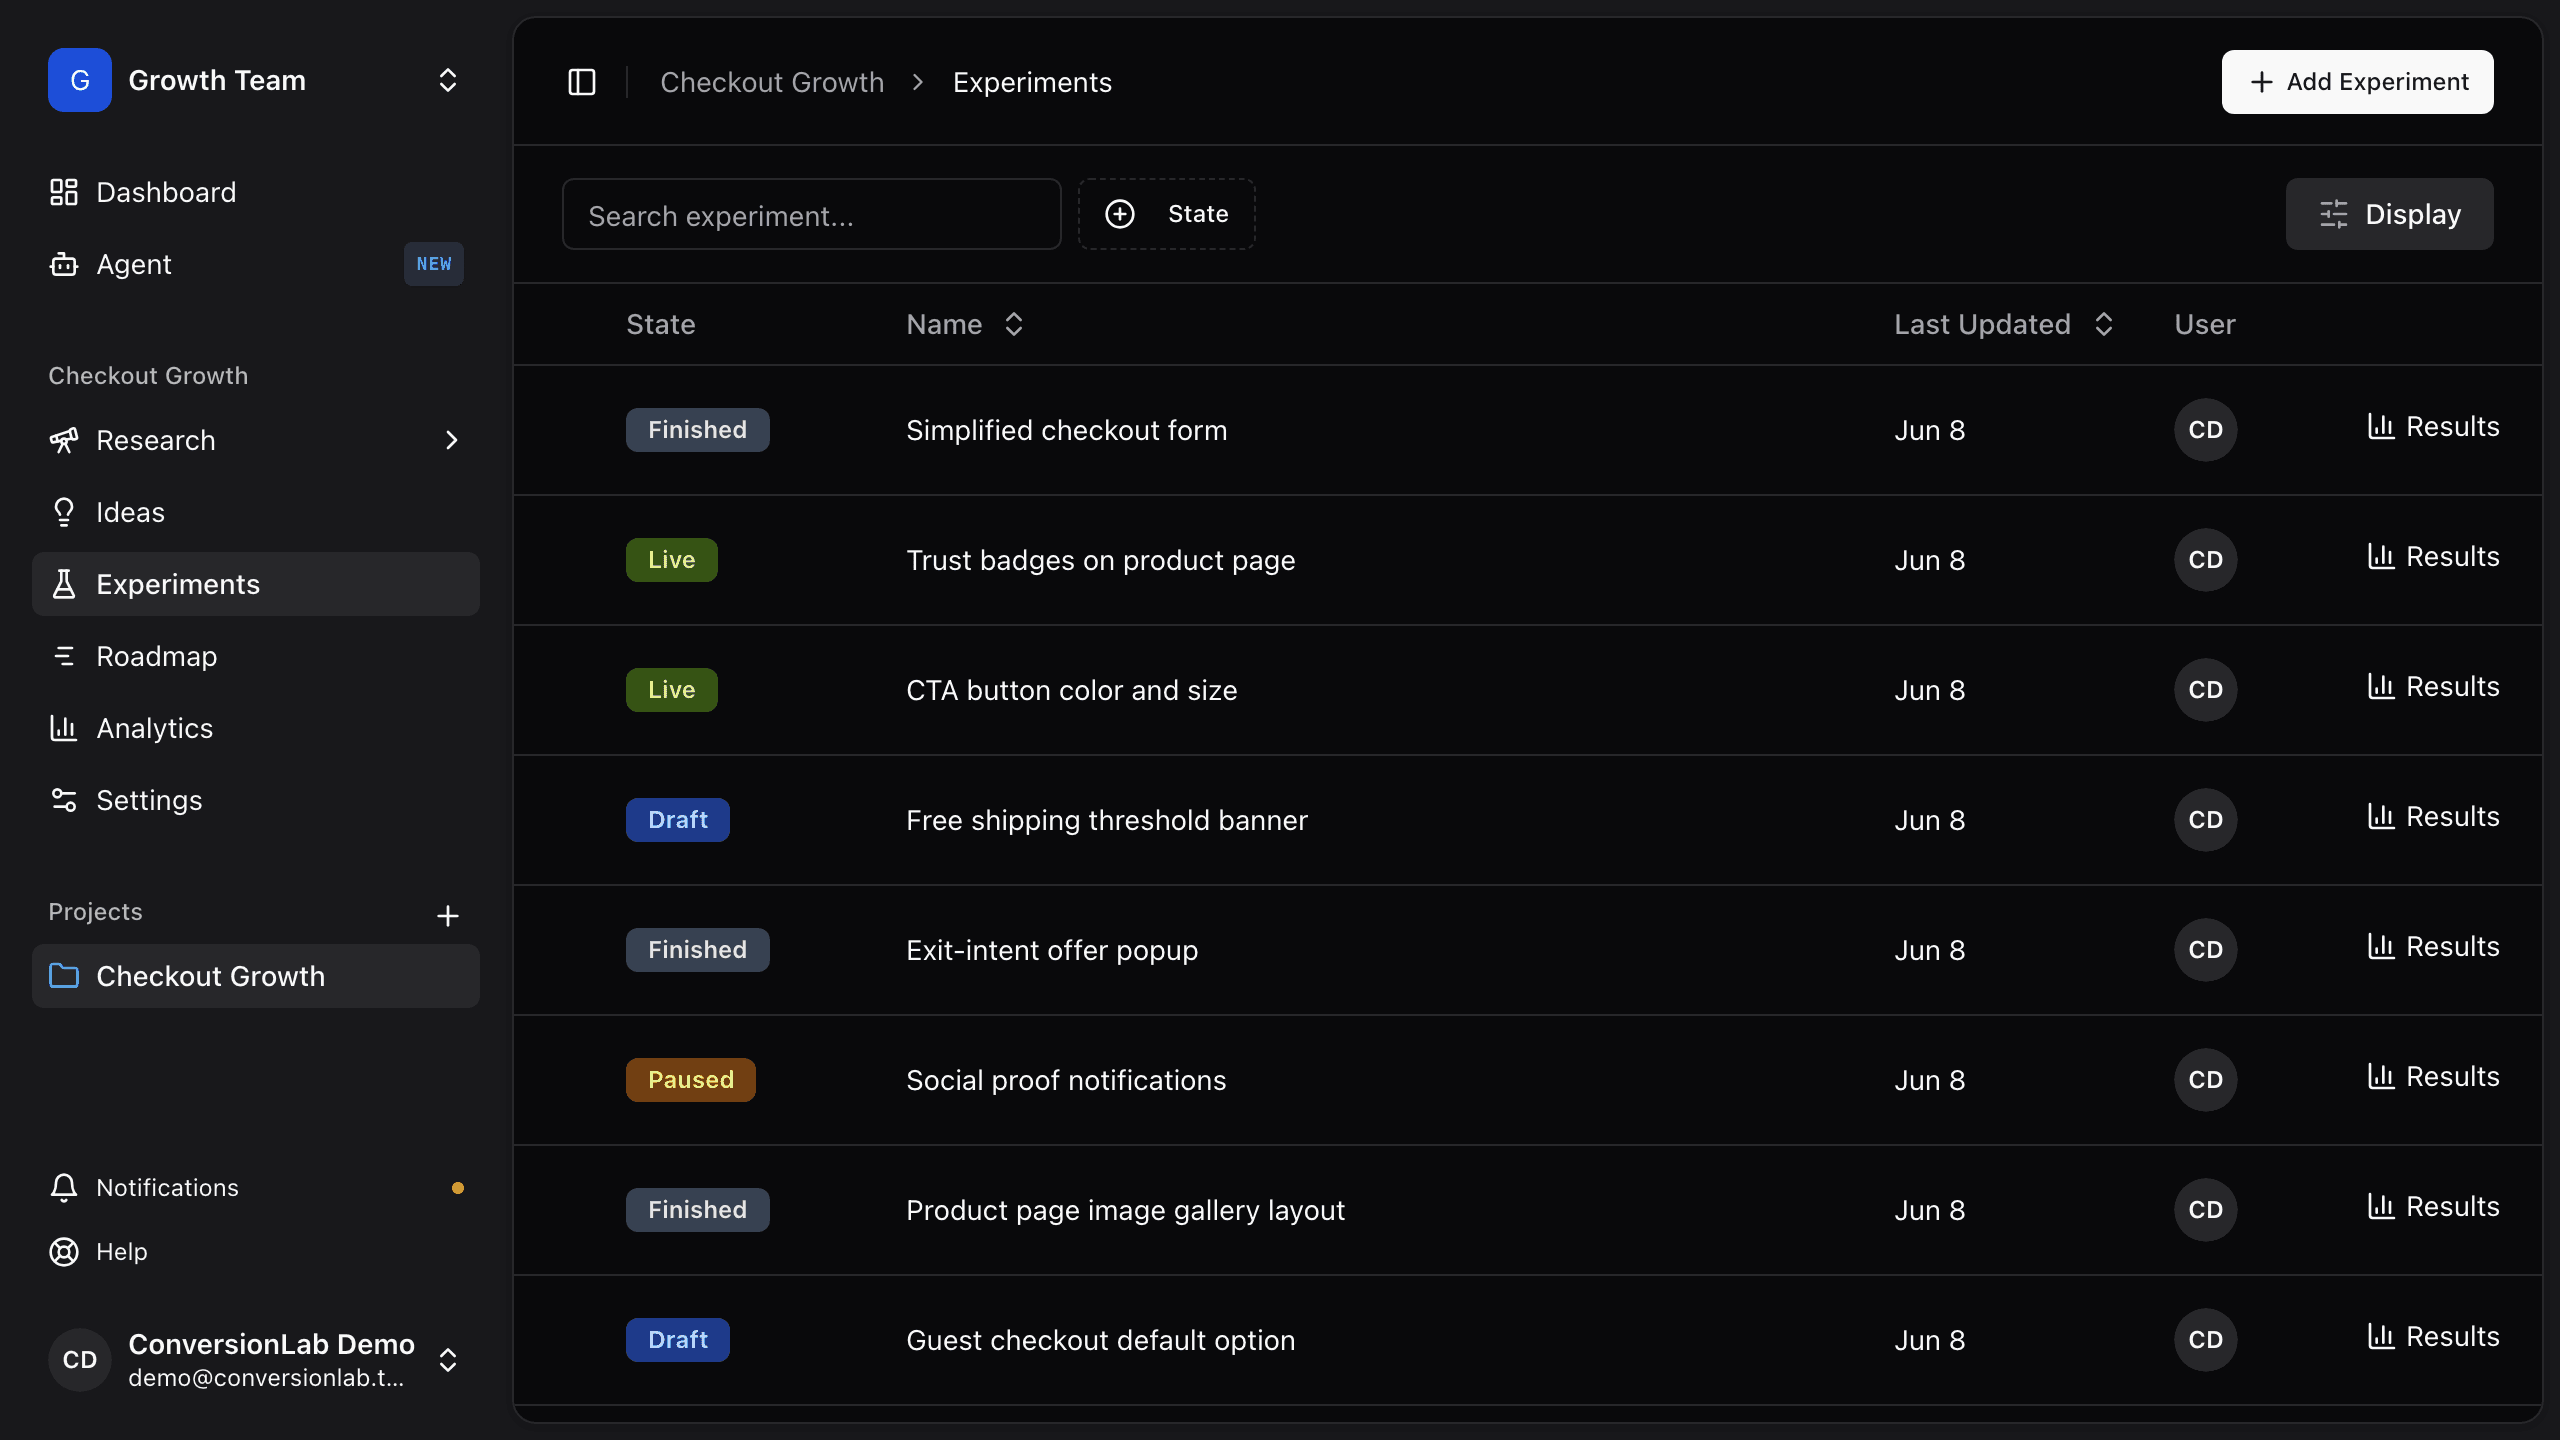
Task: Open Analytics from the sidebar
Action: tap(256, 728)
